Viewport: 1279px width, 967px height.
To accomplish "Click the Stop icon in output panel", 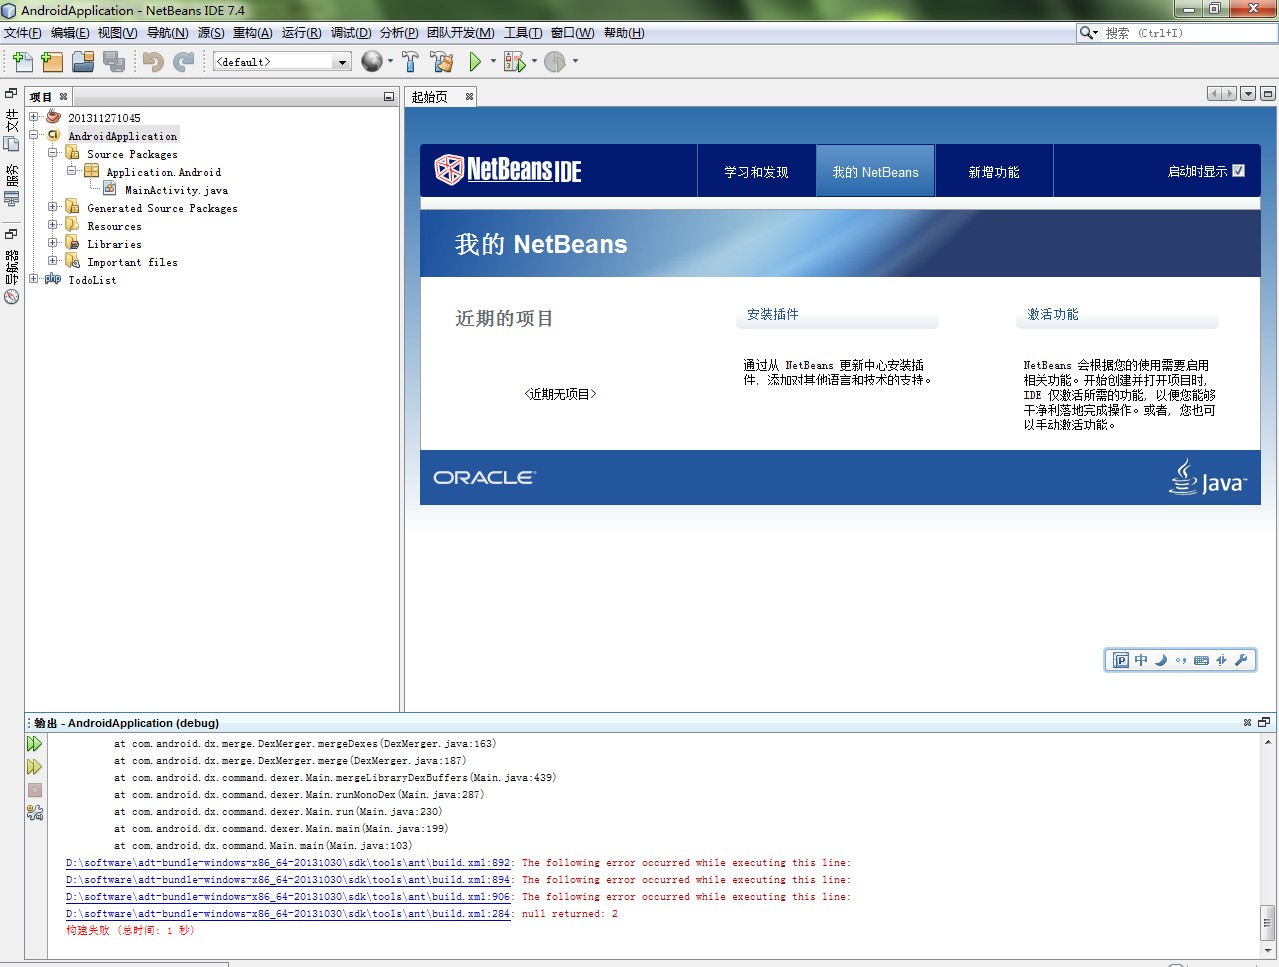I will (35, 790).
